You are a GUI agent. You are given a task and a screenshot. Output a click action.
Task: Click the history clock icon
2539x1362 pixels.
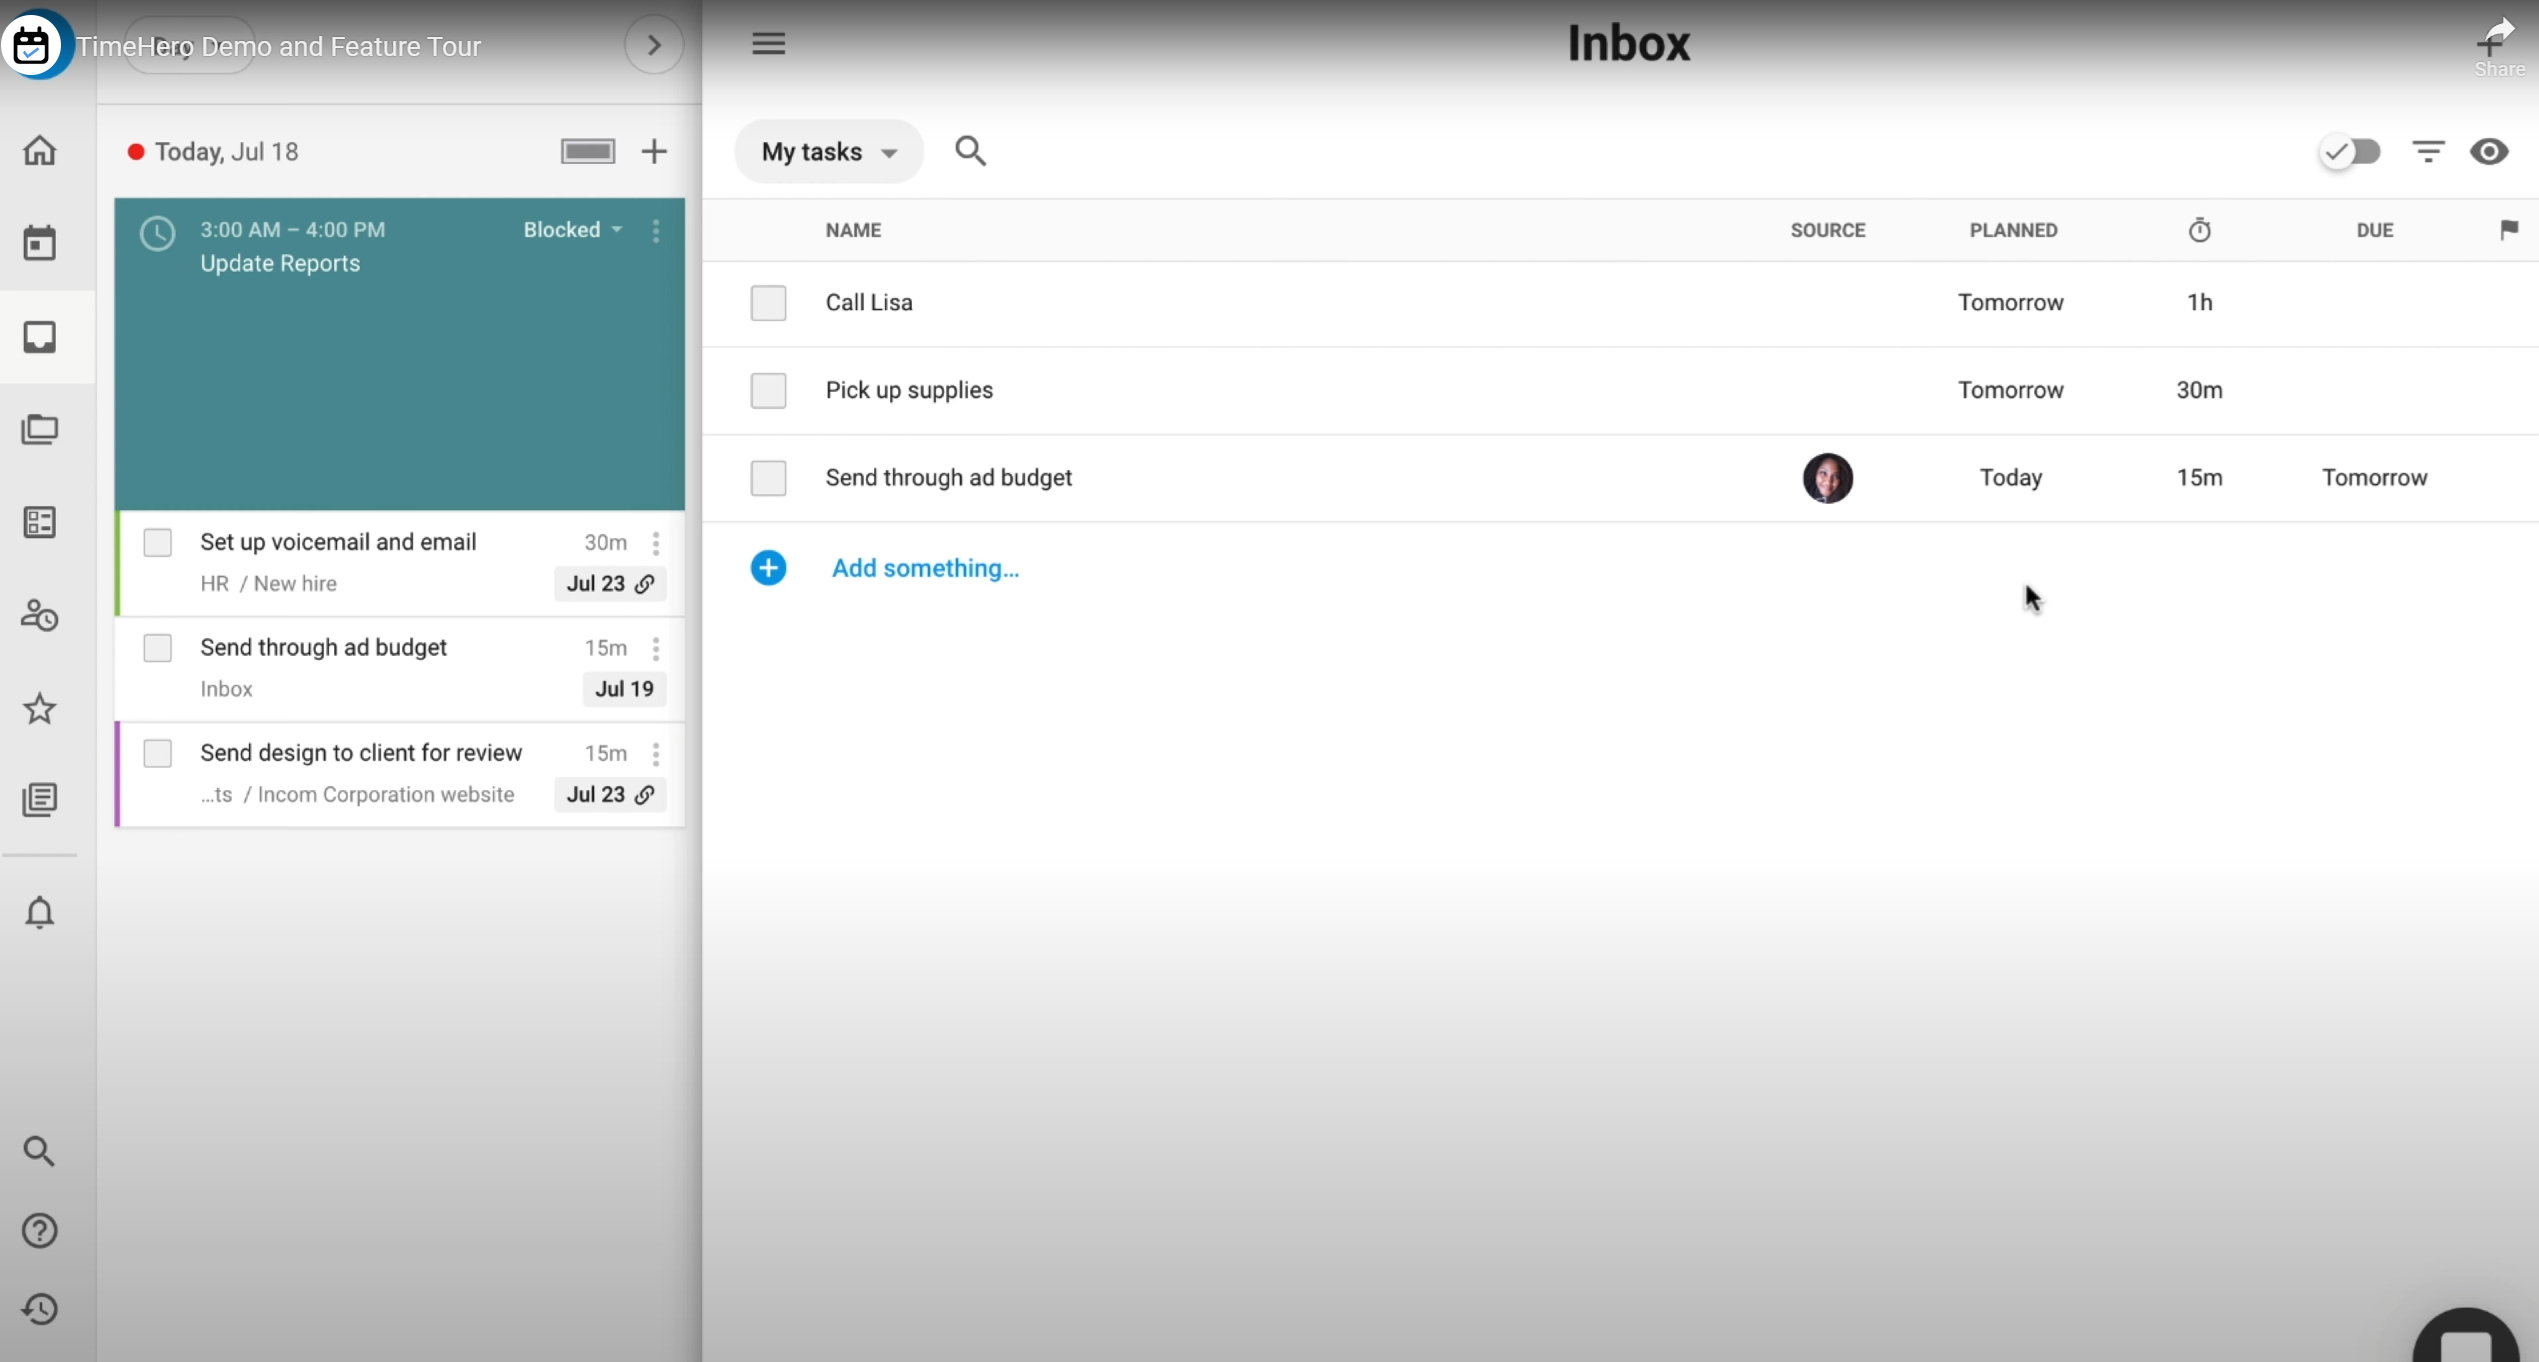[x=40, y=1309]
